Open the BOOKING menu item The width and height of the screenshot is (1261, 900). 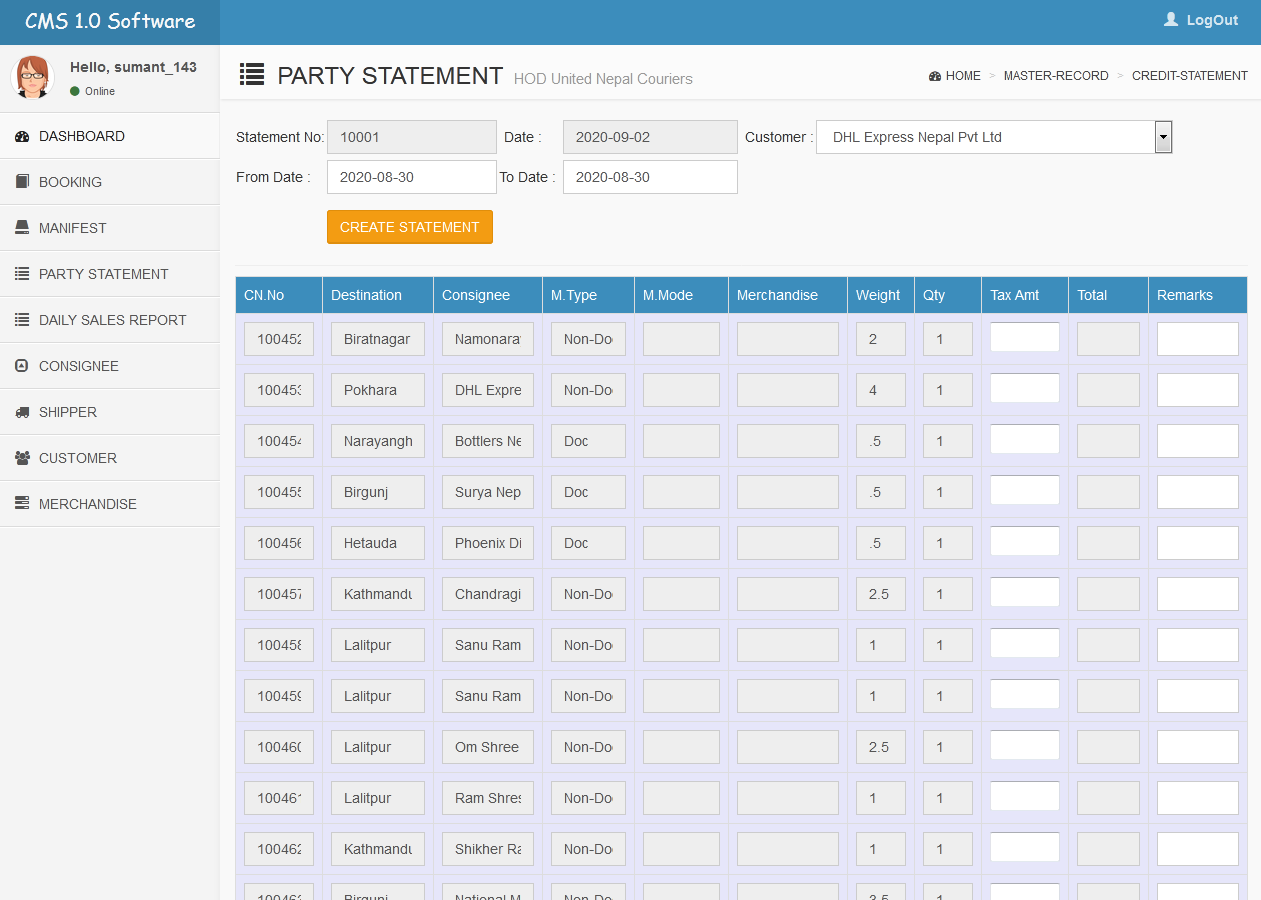tap(110, 182)
